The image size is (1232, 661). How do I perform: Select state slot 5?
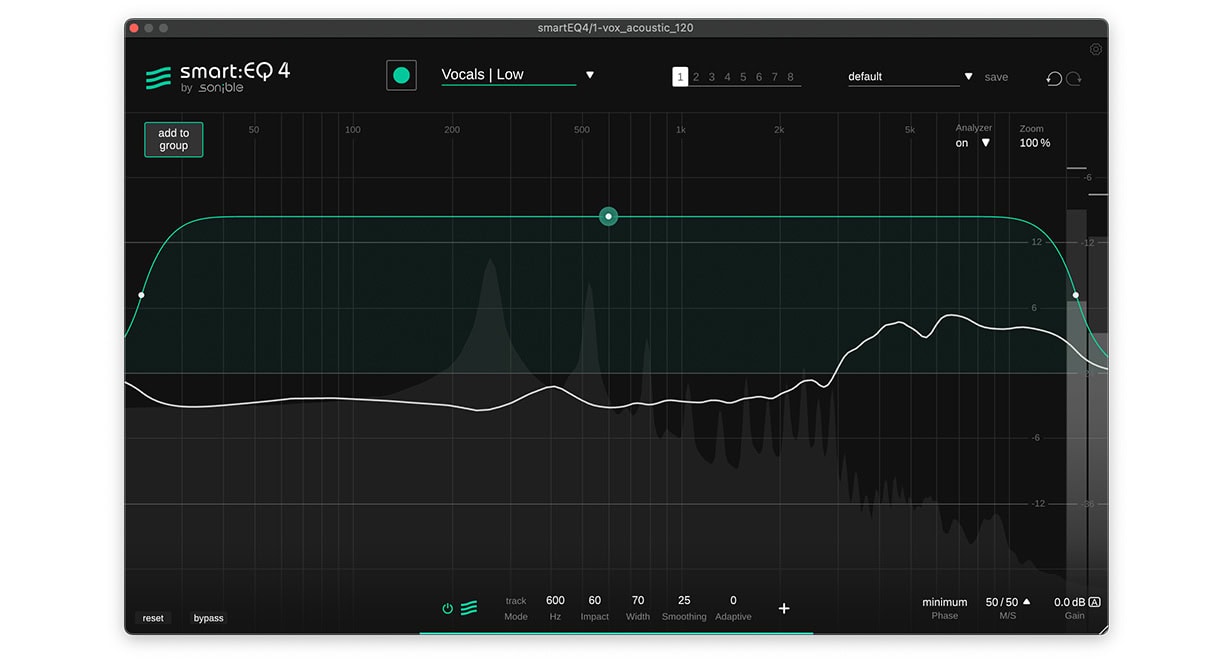[x=743, y=77]
